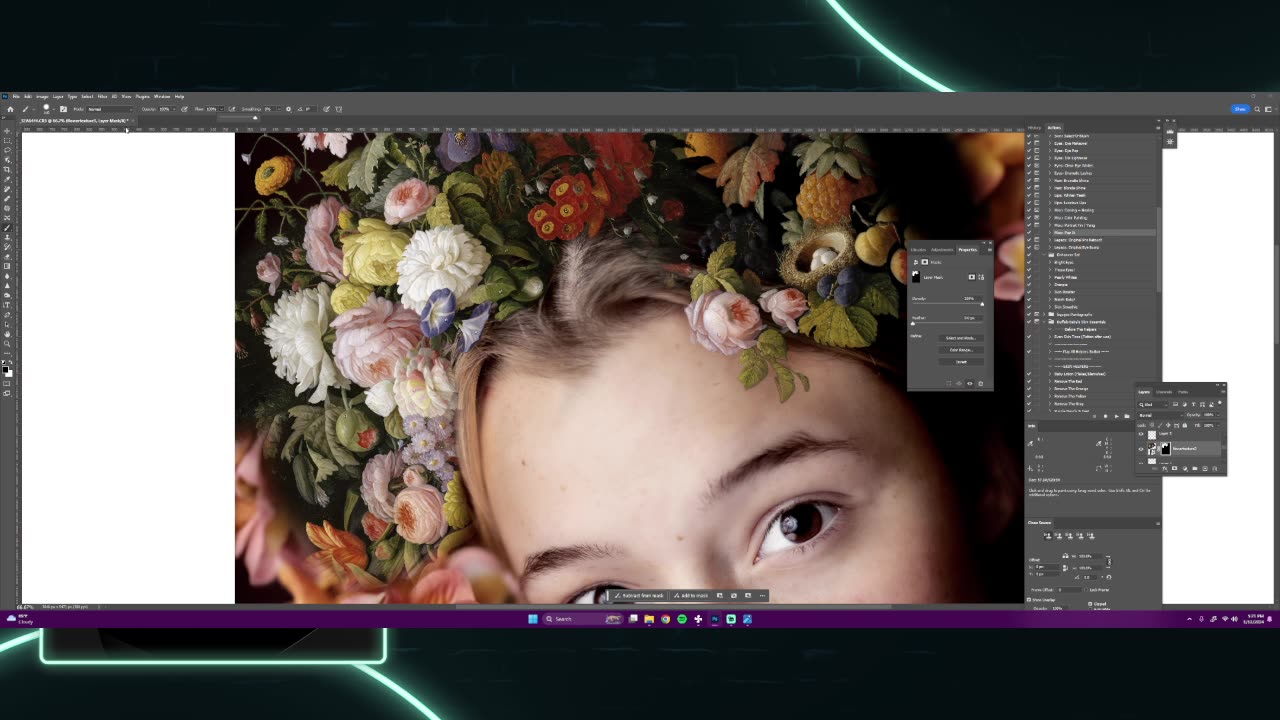This screenshot has height=720, width=1280.
Task: Select the Move tool
Action: (x=7, y=132)
